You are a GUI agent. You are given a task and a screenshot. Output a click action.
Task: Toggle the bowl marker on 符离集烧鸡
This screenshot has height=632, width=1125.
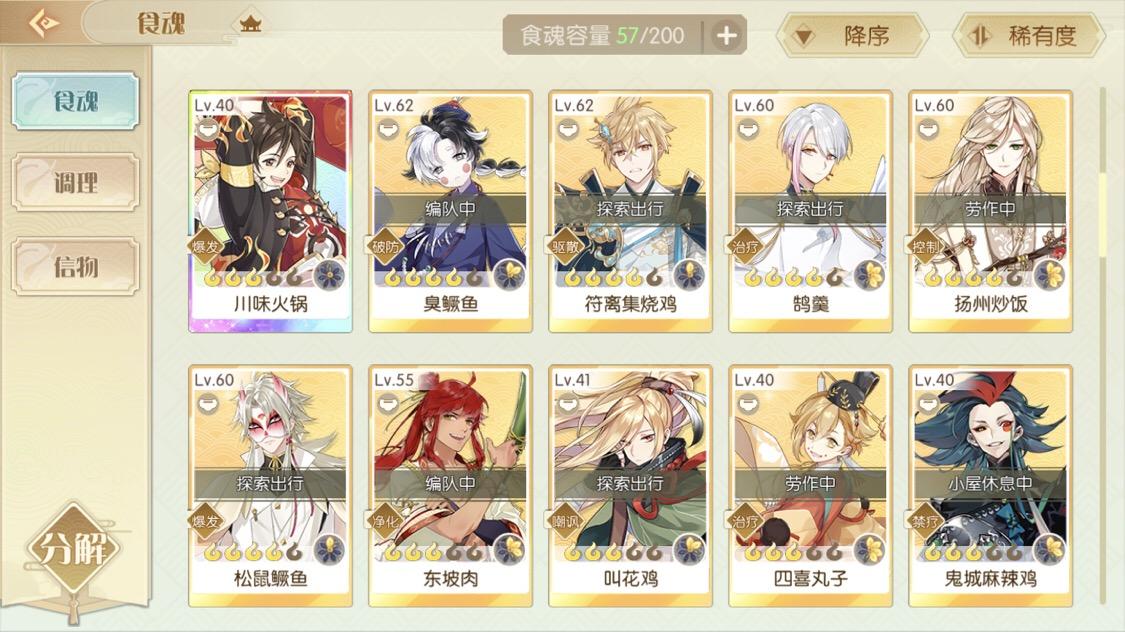(568, 131)
